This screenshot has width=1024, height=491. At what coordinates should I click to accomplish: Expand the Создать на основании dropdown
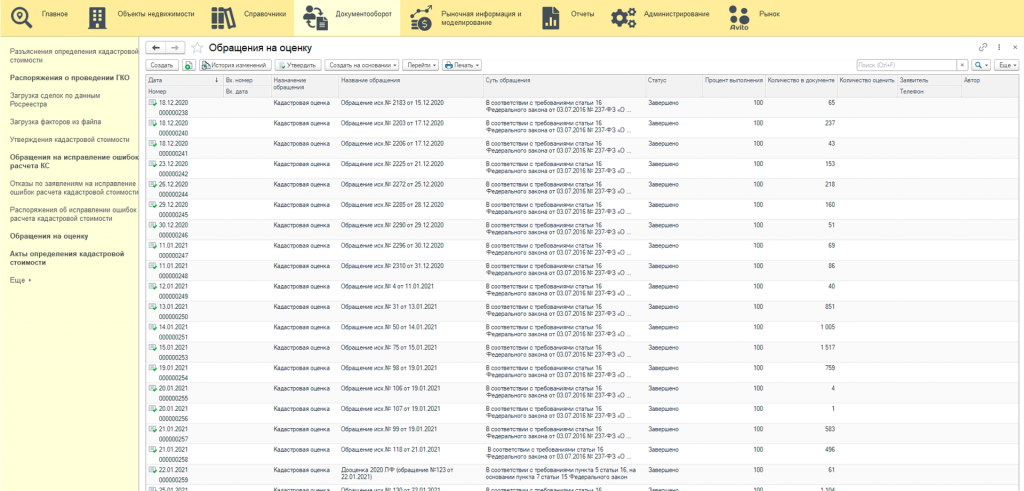[362, 65]
